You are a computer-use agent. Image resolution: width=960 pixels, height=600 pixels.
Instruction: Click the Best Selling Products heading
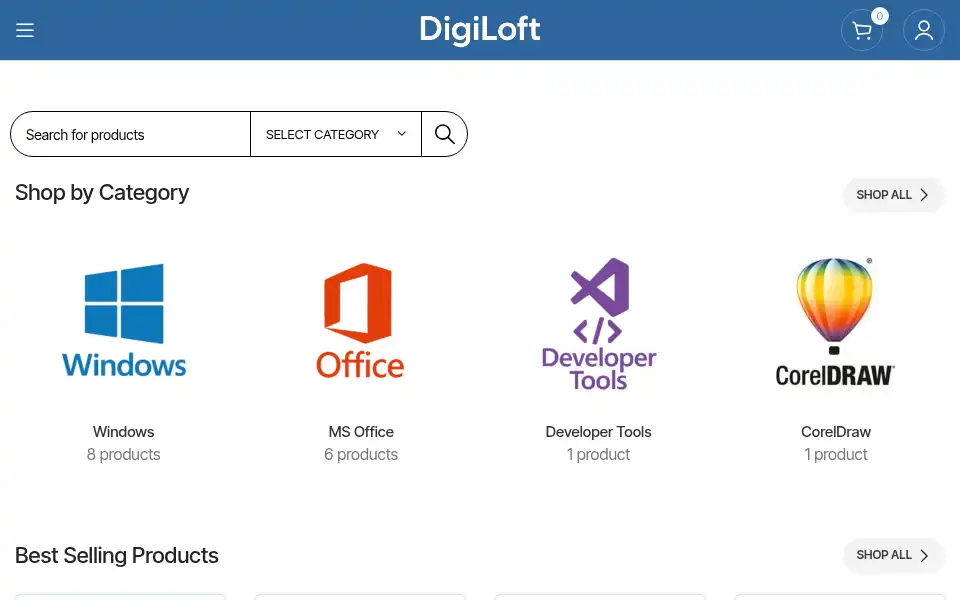pos(117,555)
